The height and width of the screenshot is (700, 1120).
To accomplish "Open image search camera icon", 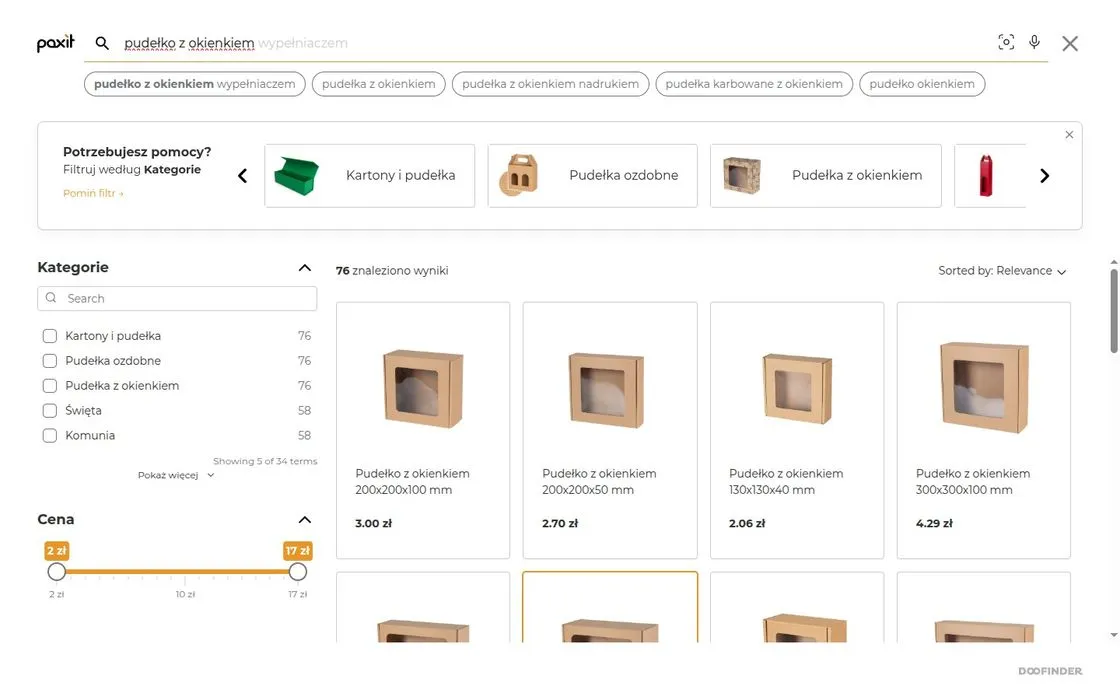I will pos(1006,42).
